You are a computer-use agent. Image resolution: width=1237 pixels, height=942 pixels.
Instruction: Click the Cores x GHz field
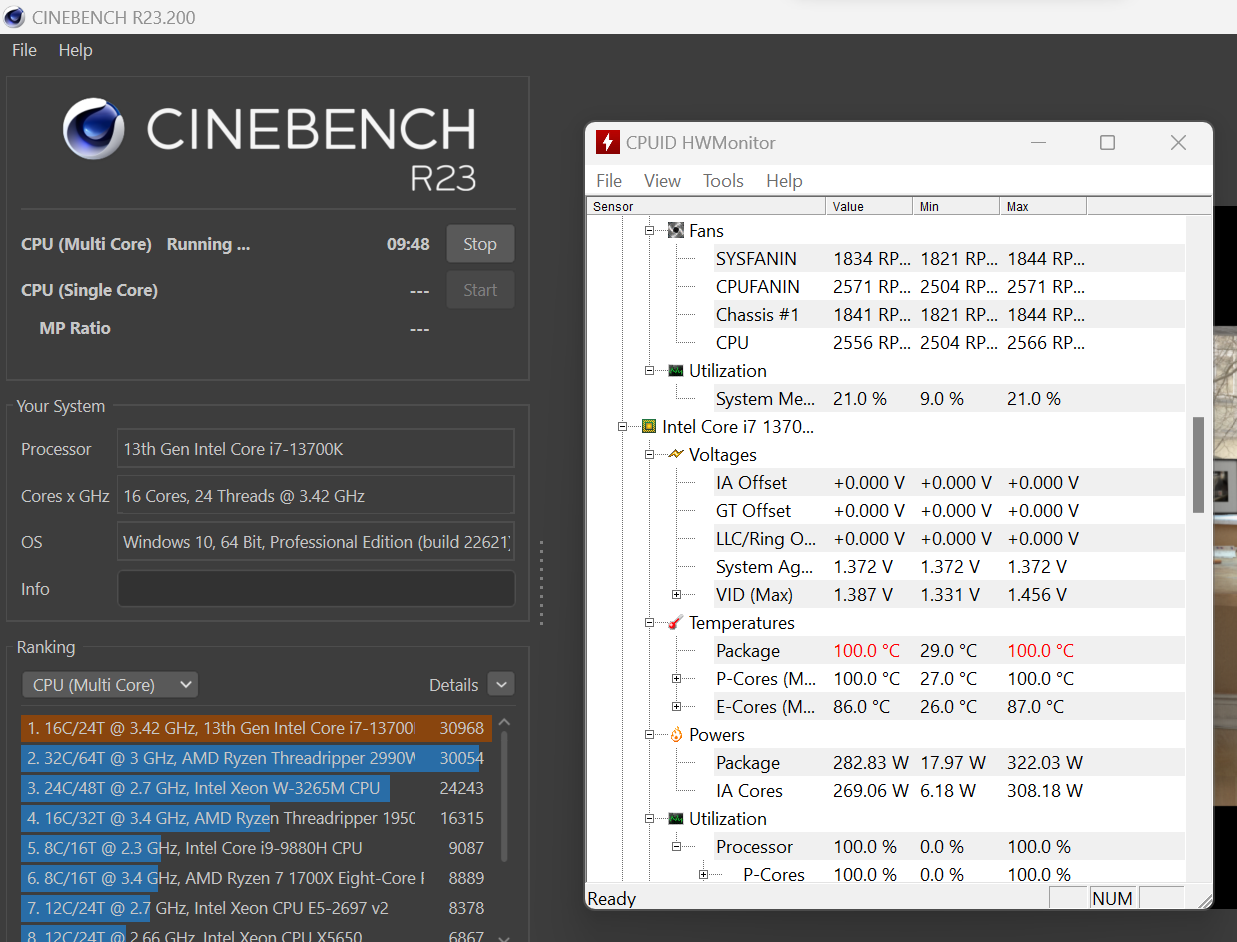click(x=316, y=495)
